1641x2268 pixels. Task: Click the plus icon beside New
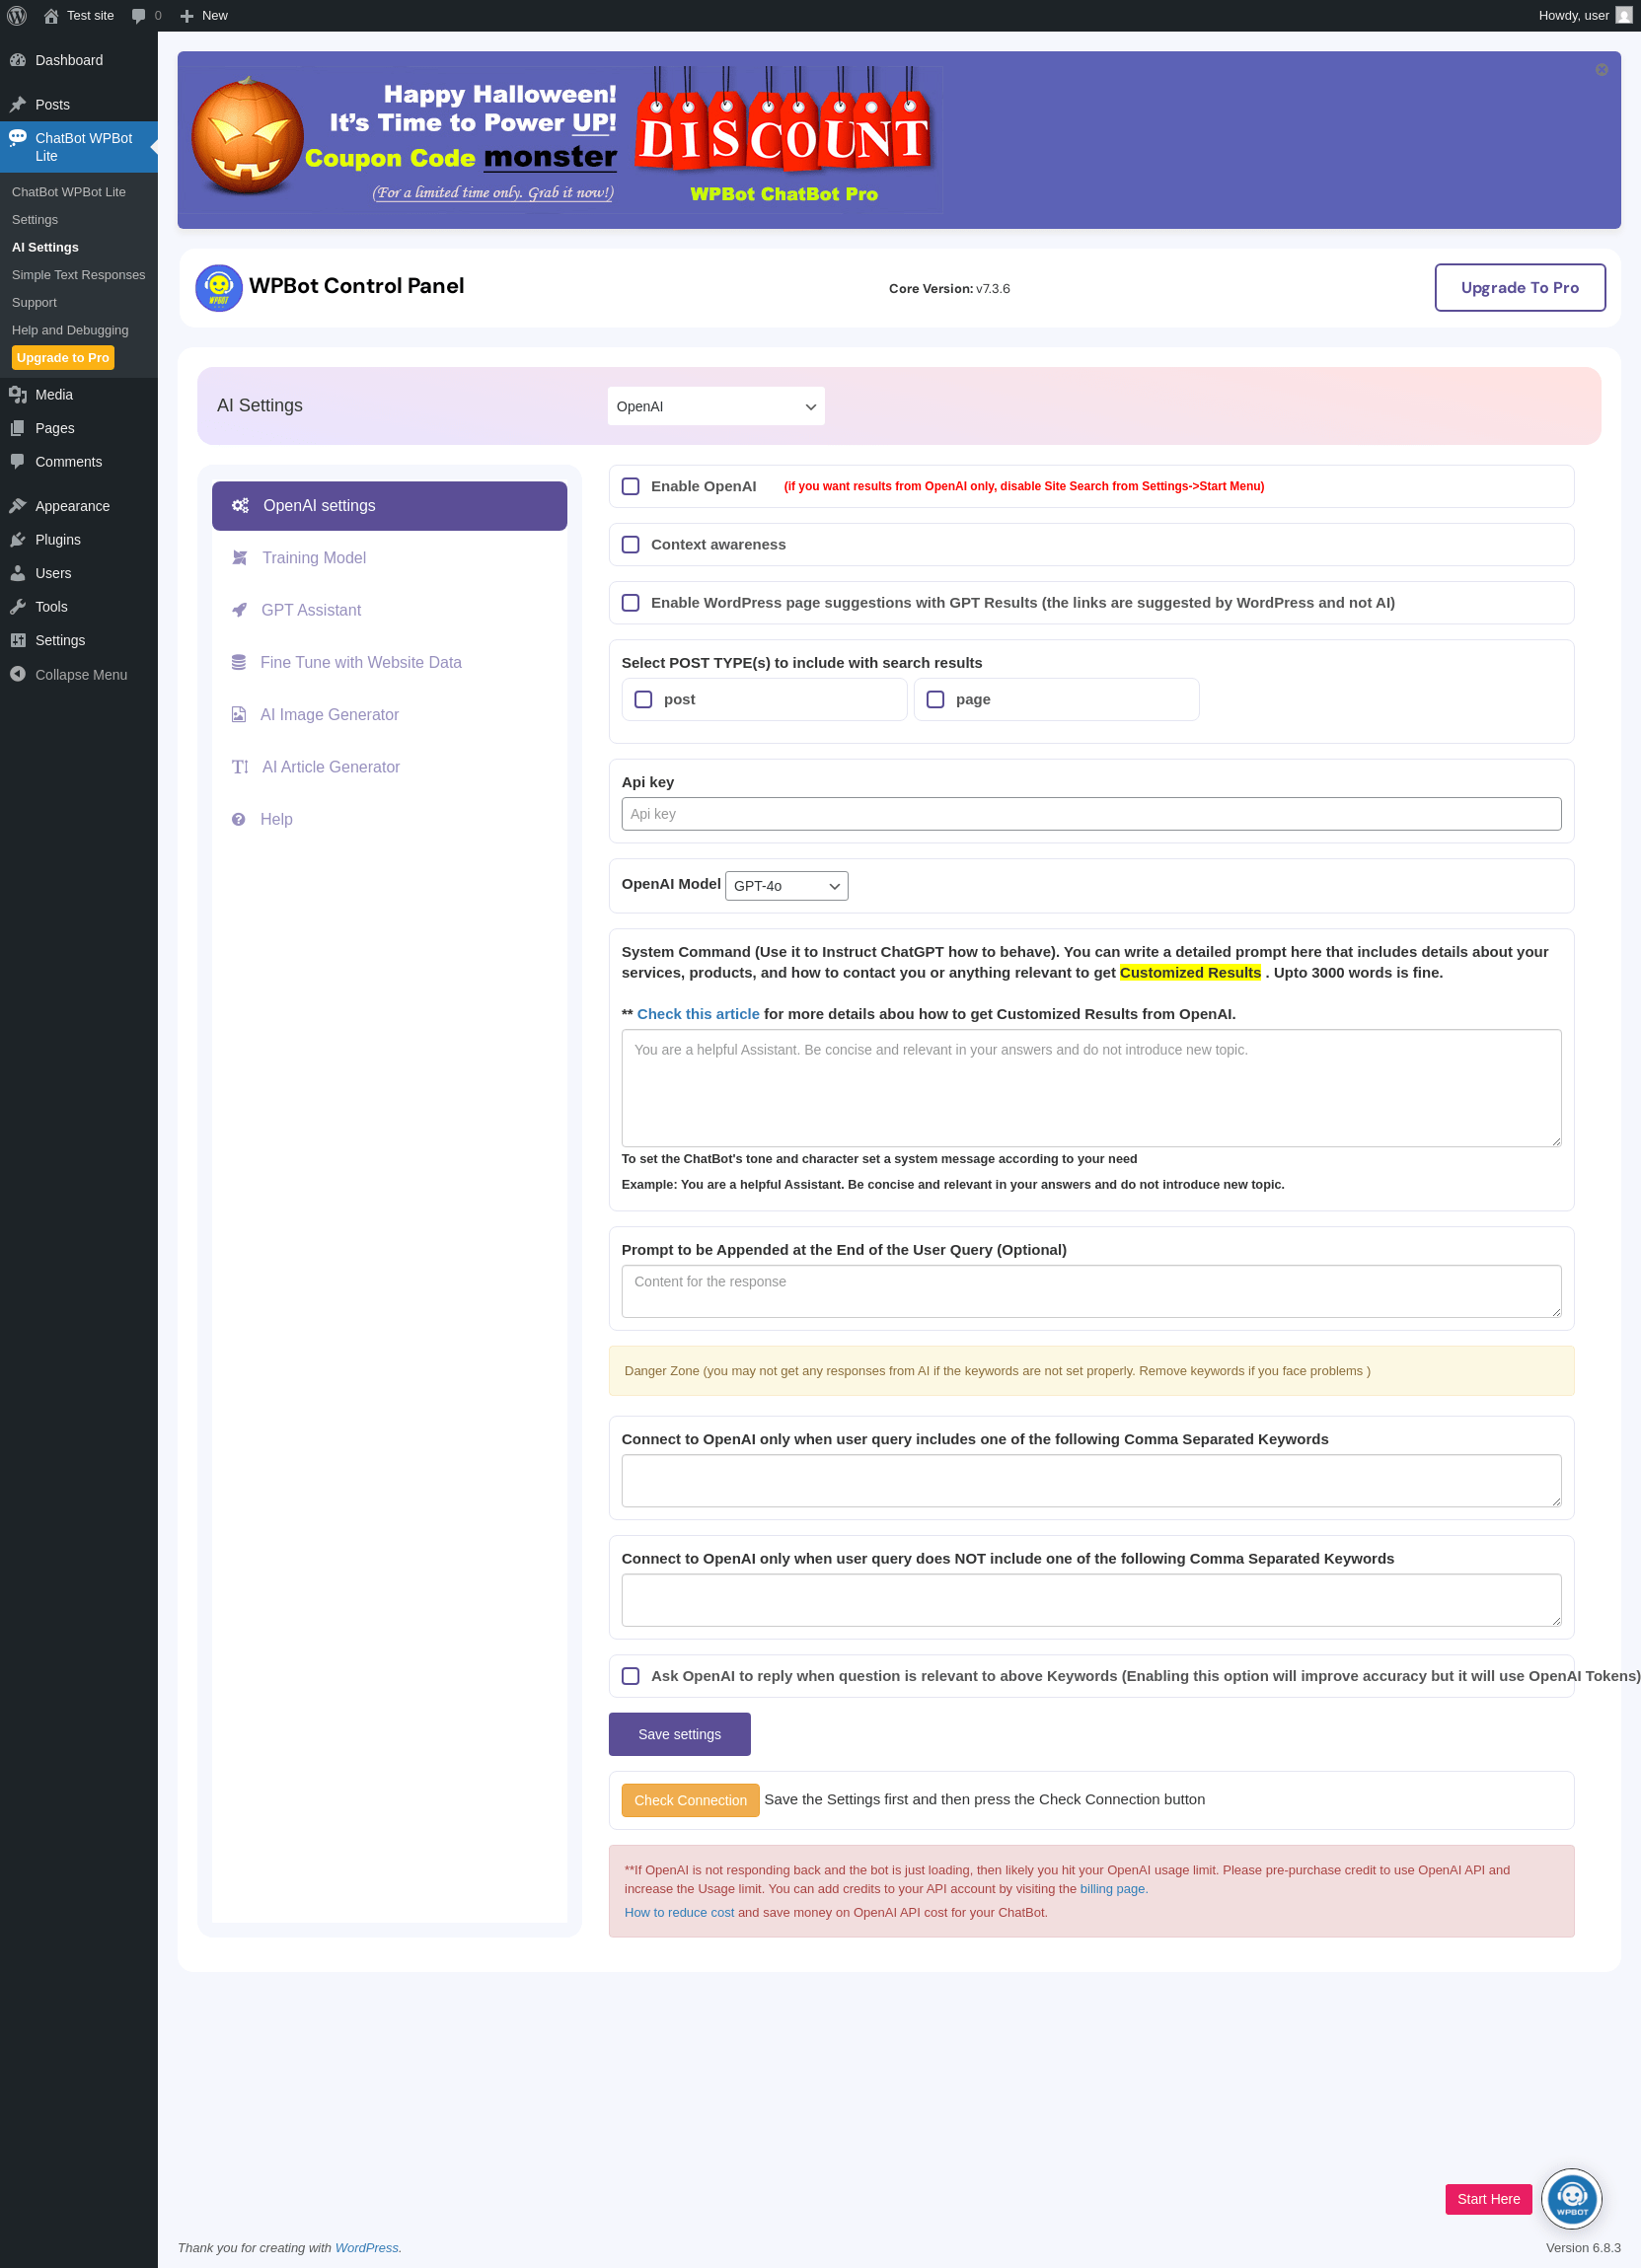186,15
